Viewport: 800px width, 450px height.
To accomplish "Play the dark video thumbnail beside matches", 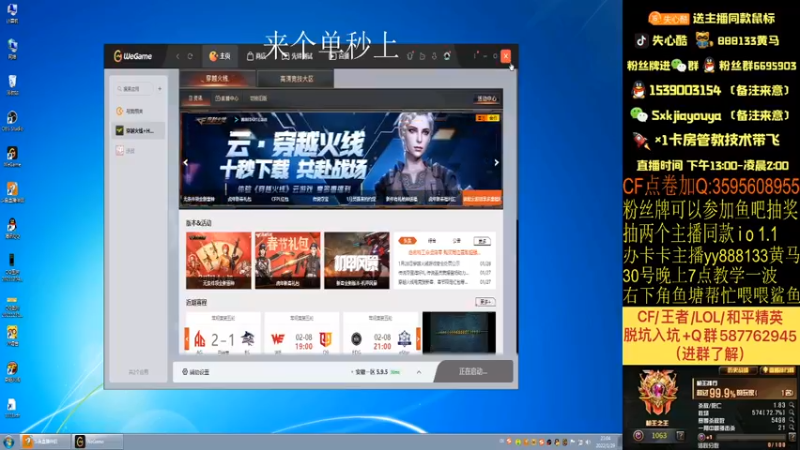I will 459,333.
